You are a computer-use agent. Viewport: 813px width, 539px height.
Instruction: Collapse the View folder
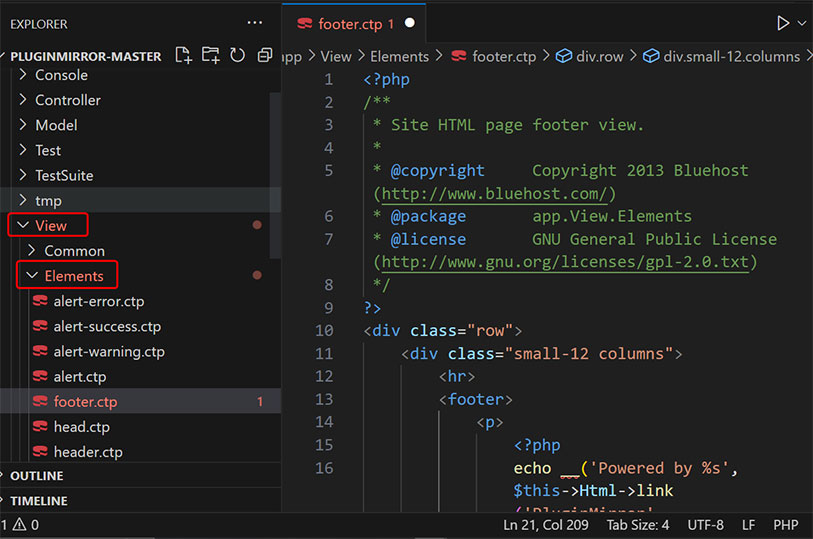coord(50,226)
